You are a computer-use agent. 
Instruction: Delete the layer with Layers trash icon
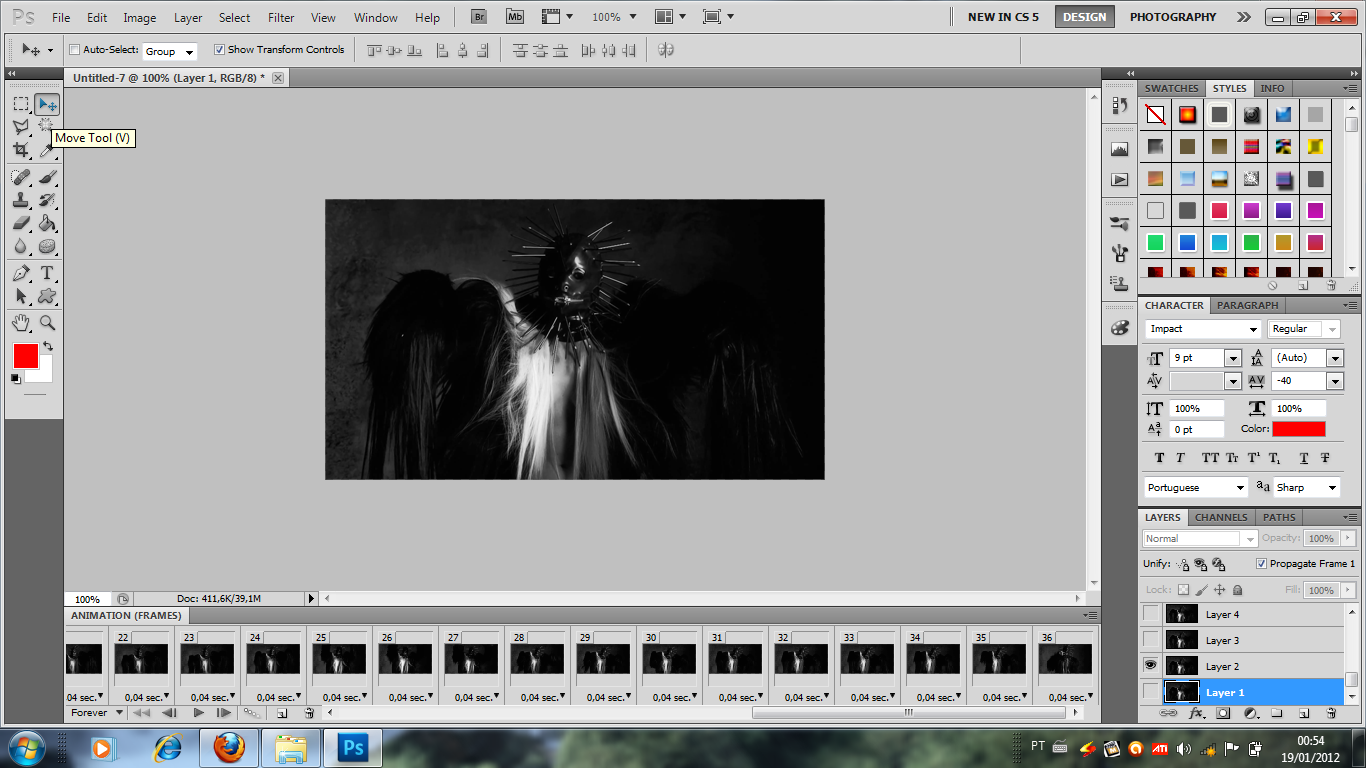[1331, 713]
